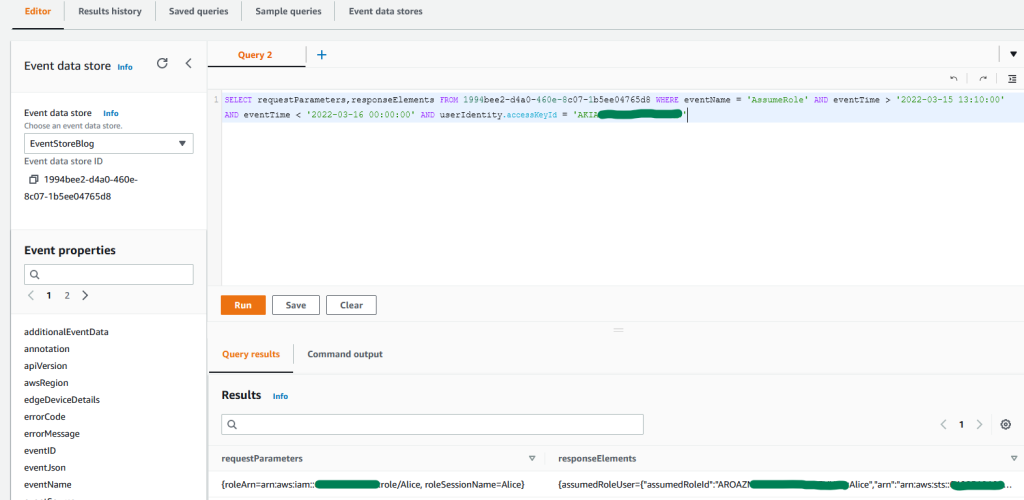
Task: Open Info link beside Event data store heading
Action: point(125,67)
